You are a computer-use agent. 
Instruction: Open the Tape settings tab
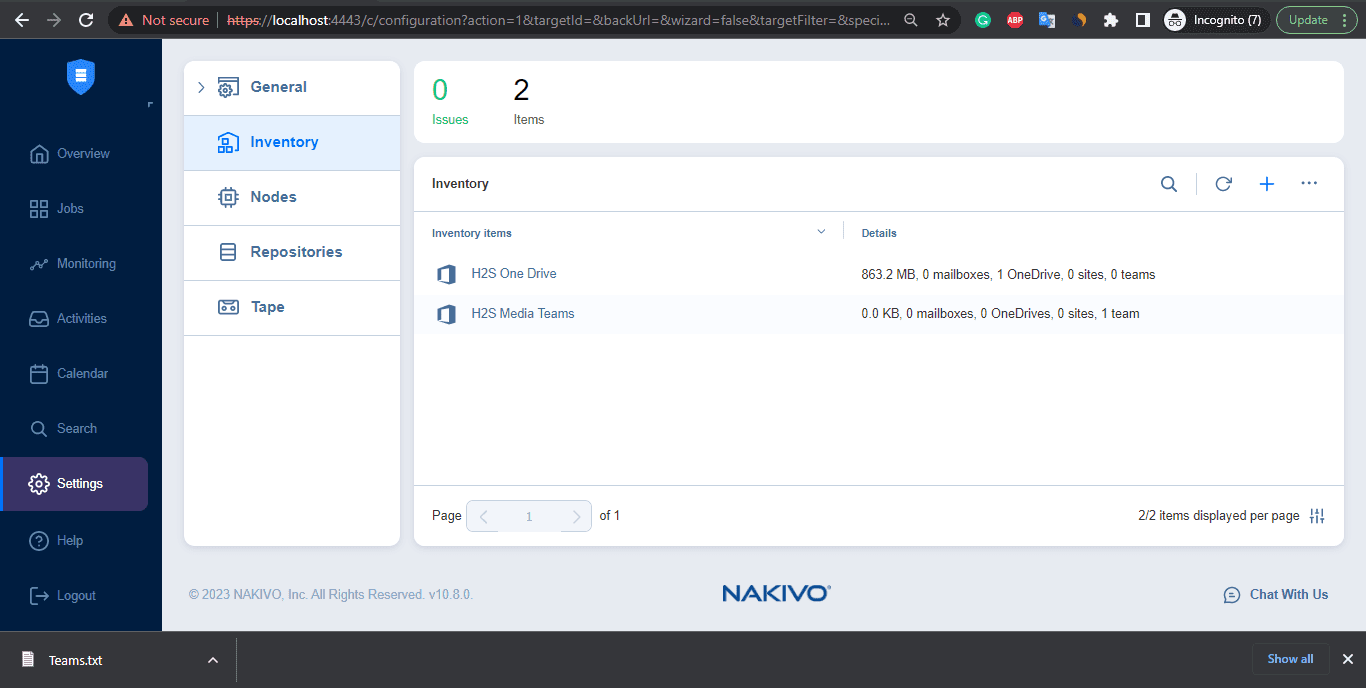(292, 308)
